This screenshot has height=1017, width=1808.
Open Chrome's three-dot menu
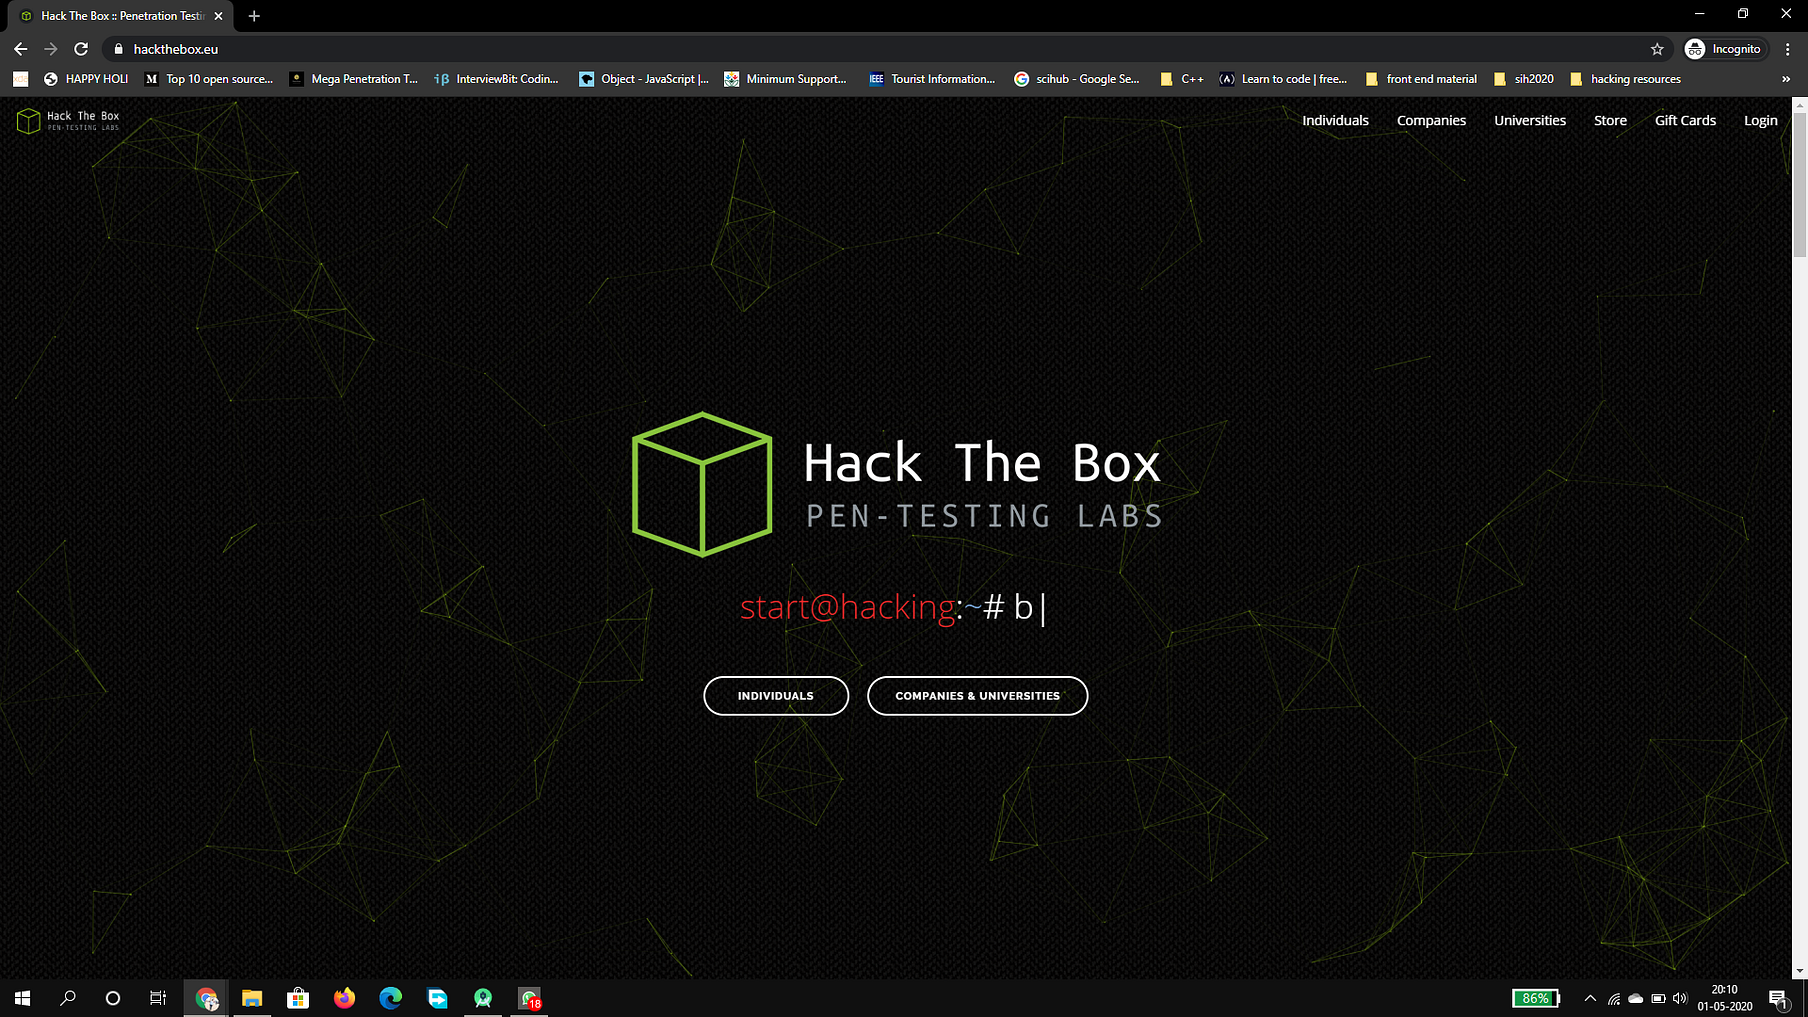click(x=1789, y=48)
